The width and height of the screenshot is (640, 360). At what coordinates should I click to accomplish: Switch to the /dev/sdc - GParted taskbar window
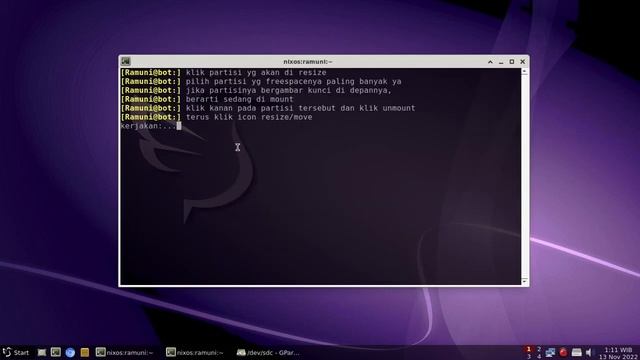[x=268, y=352]
